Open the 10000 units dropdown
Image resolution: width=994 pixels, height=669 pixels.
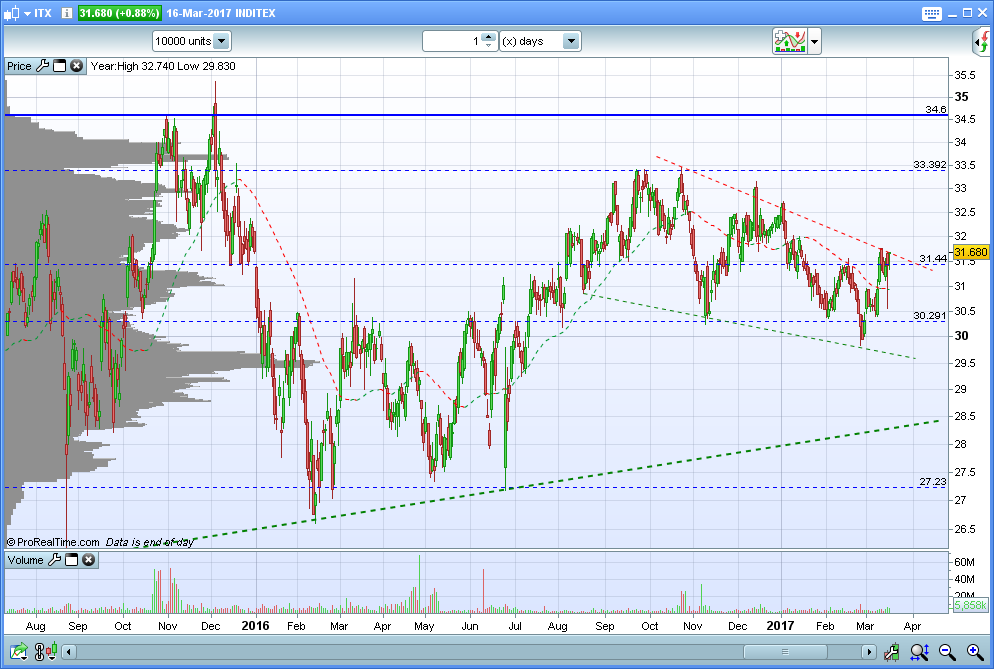pos(191,41)
